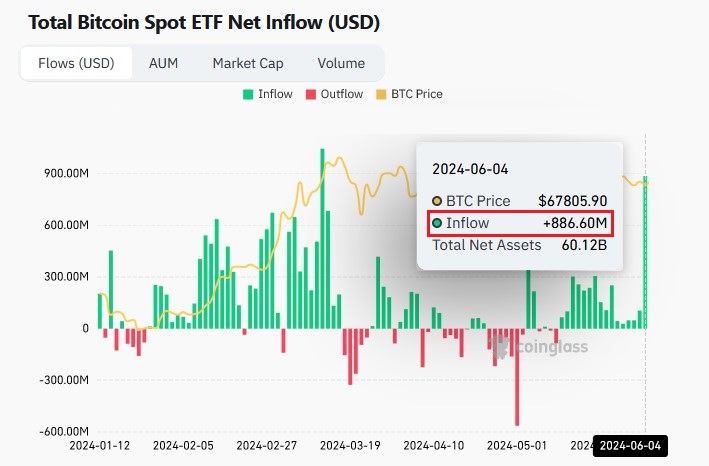Click the +886.60M inflow value
This screenshot has width=709, height=466.
point(574,222)
